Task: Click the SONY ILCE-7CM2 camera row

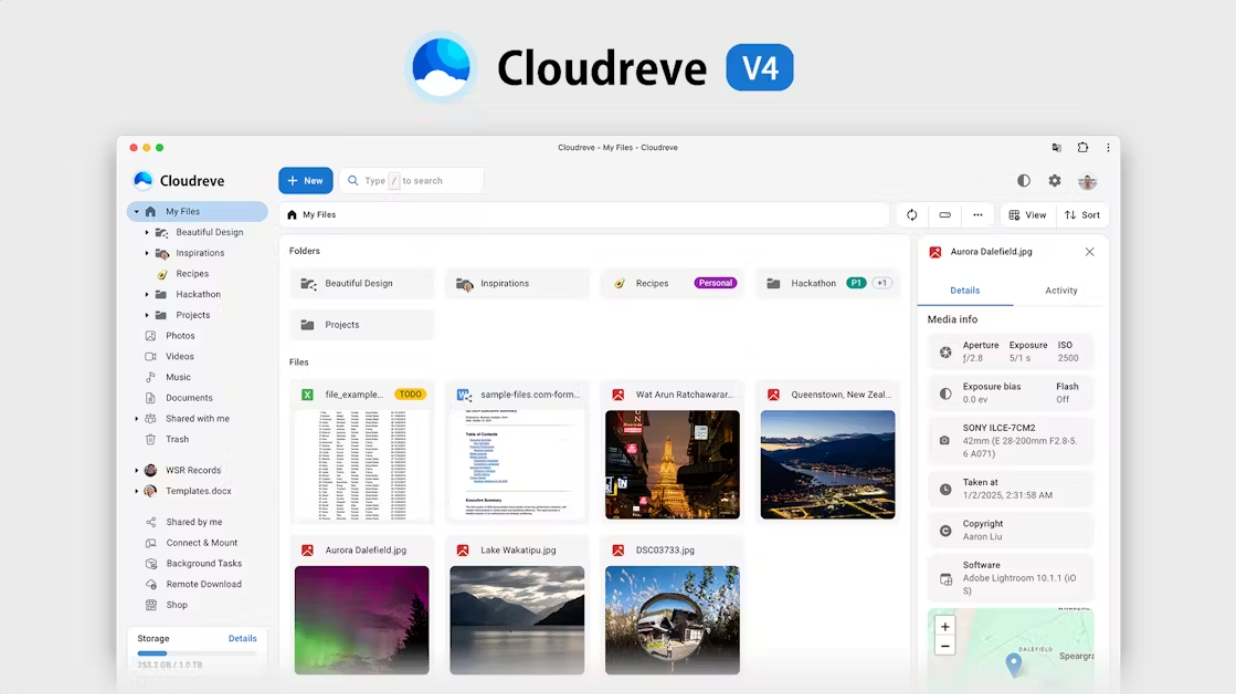Action: (x=1011, y=440)
